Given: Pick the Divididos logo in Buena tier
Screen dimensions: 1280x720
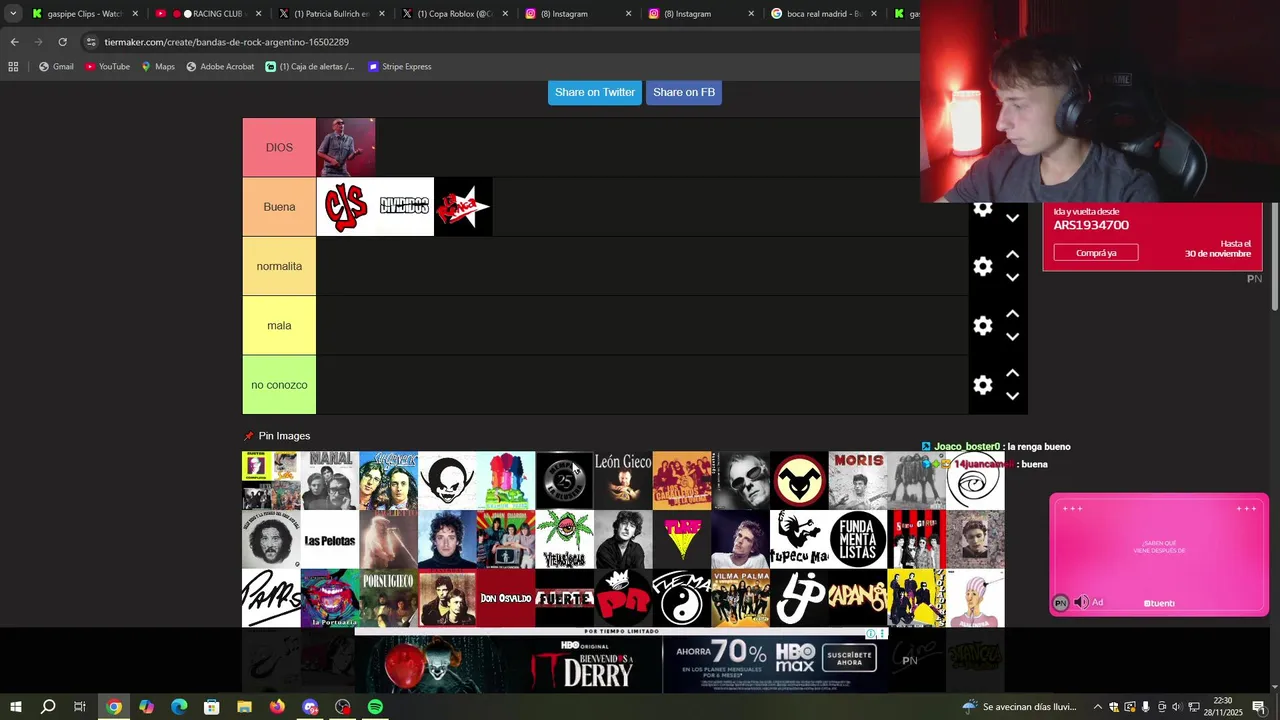Looking at the screenshot, I should point(404,207).
